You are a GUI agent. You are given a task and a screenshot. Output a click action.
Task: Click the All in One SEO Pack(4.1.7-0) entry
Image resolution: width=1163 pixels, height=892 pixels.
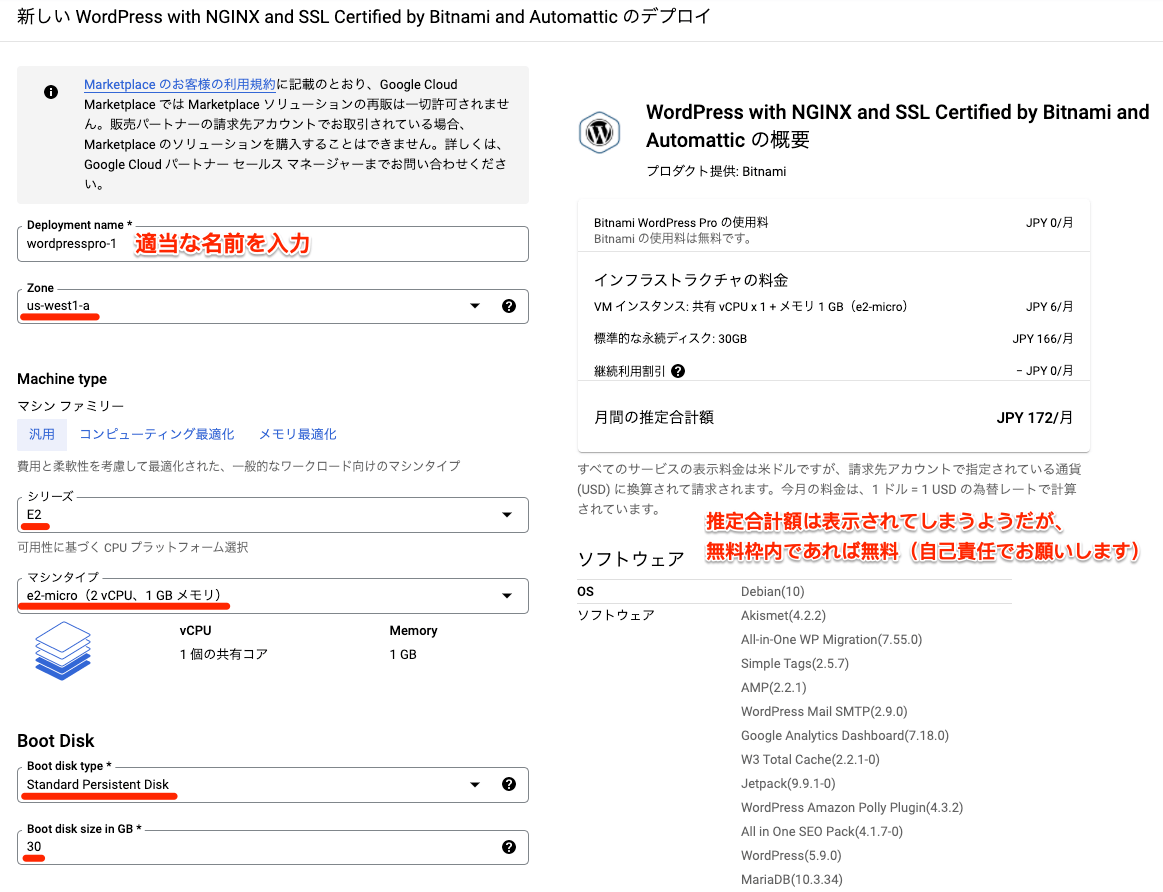(x=822, y=832)
